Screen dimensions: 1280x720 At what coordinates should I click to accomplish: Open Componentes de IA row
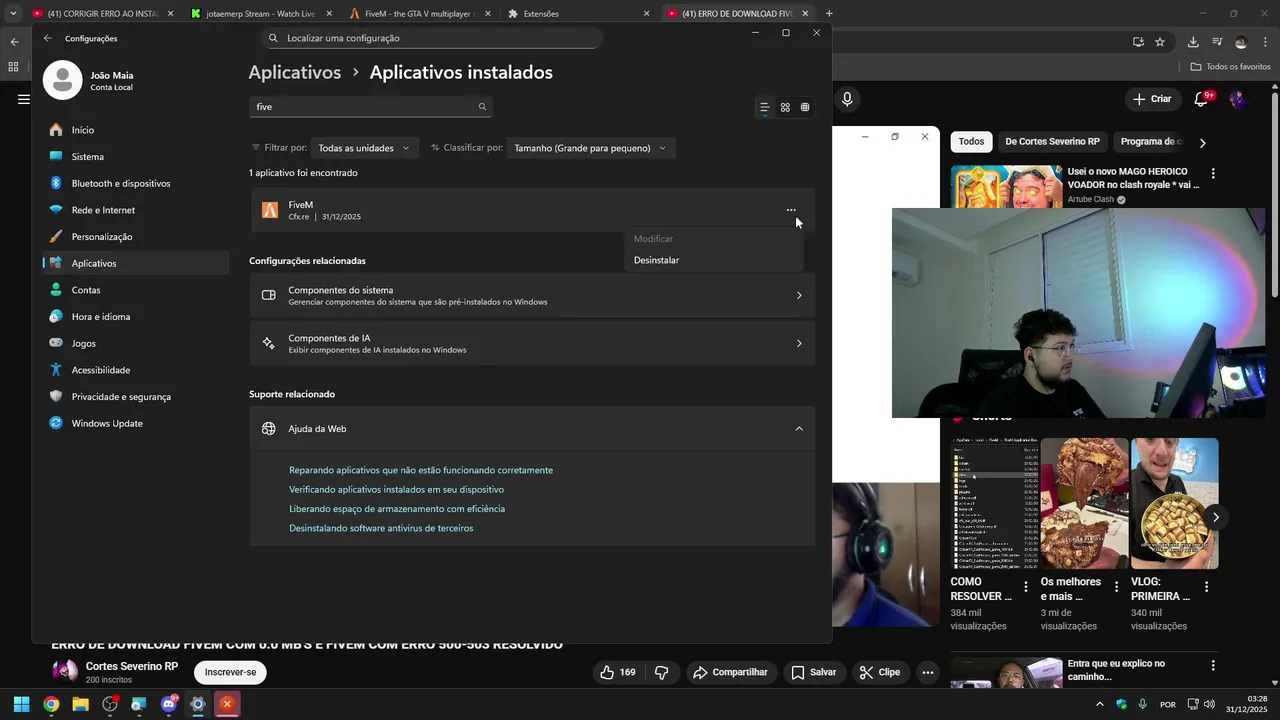(x=532, y=343)
